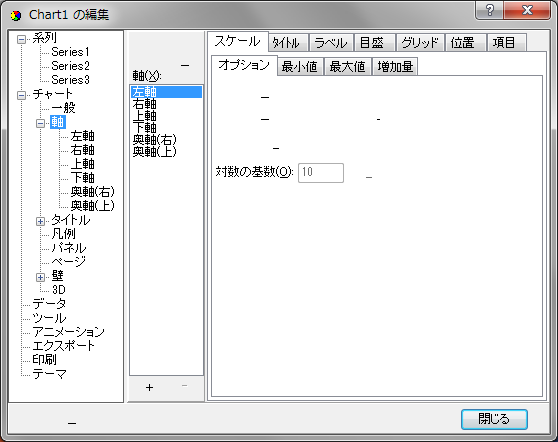Open the エクスポート tree item
Image resolution: width=558 pixels, height=442 pixels.
click(x=63, y=346)
